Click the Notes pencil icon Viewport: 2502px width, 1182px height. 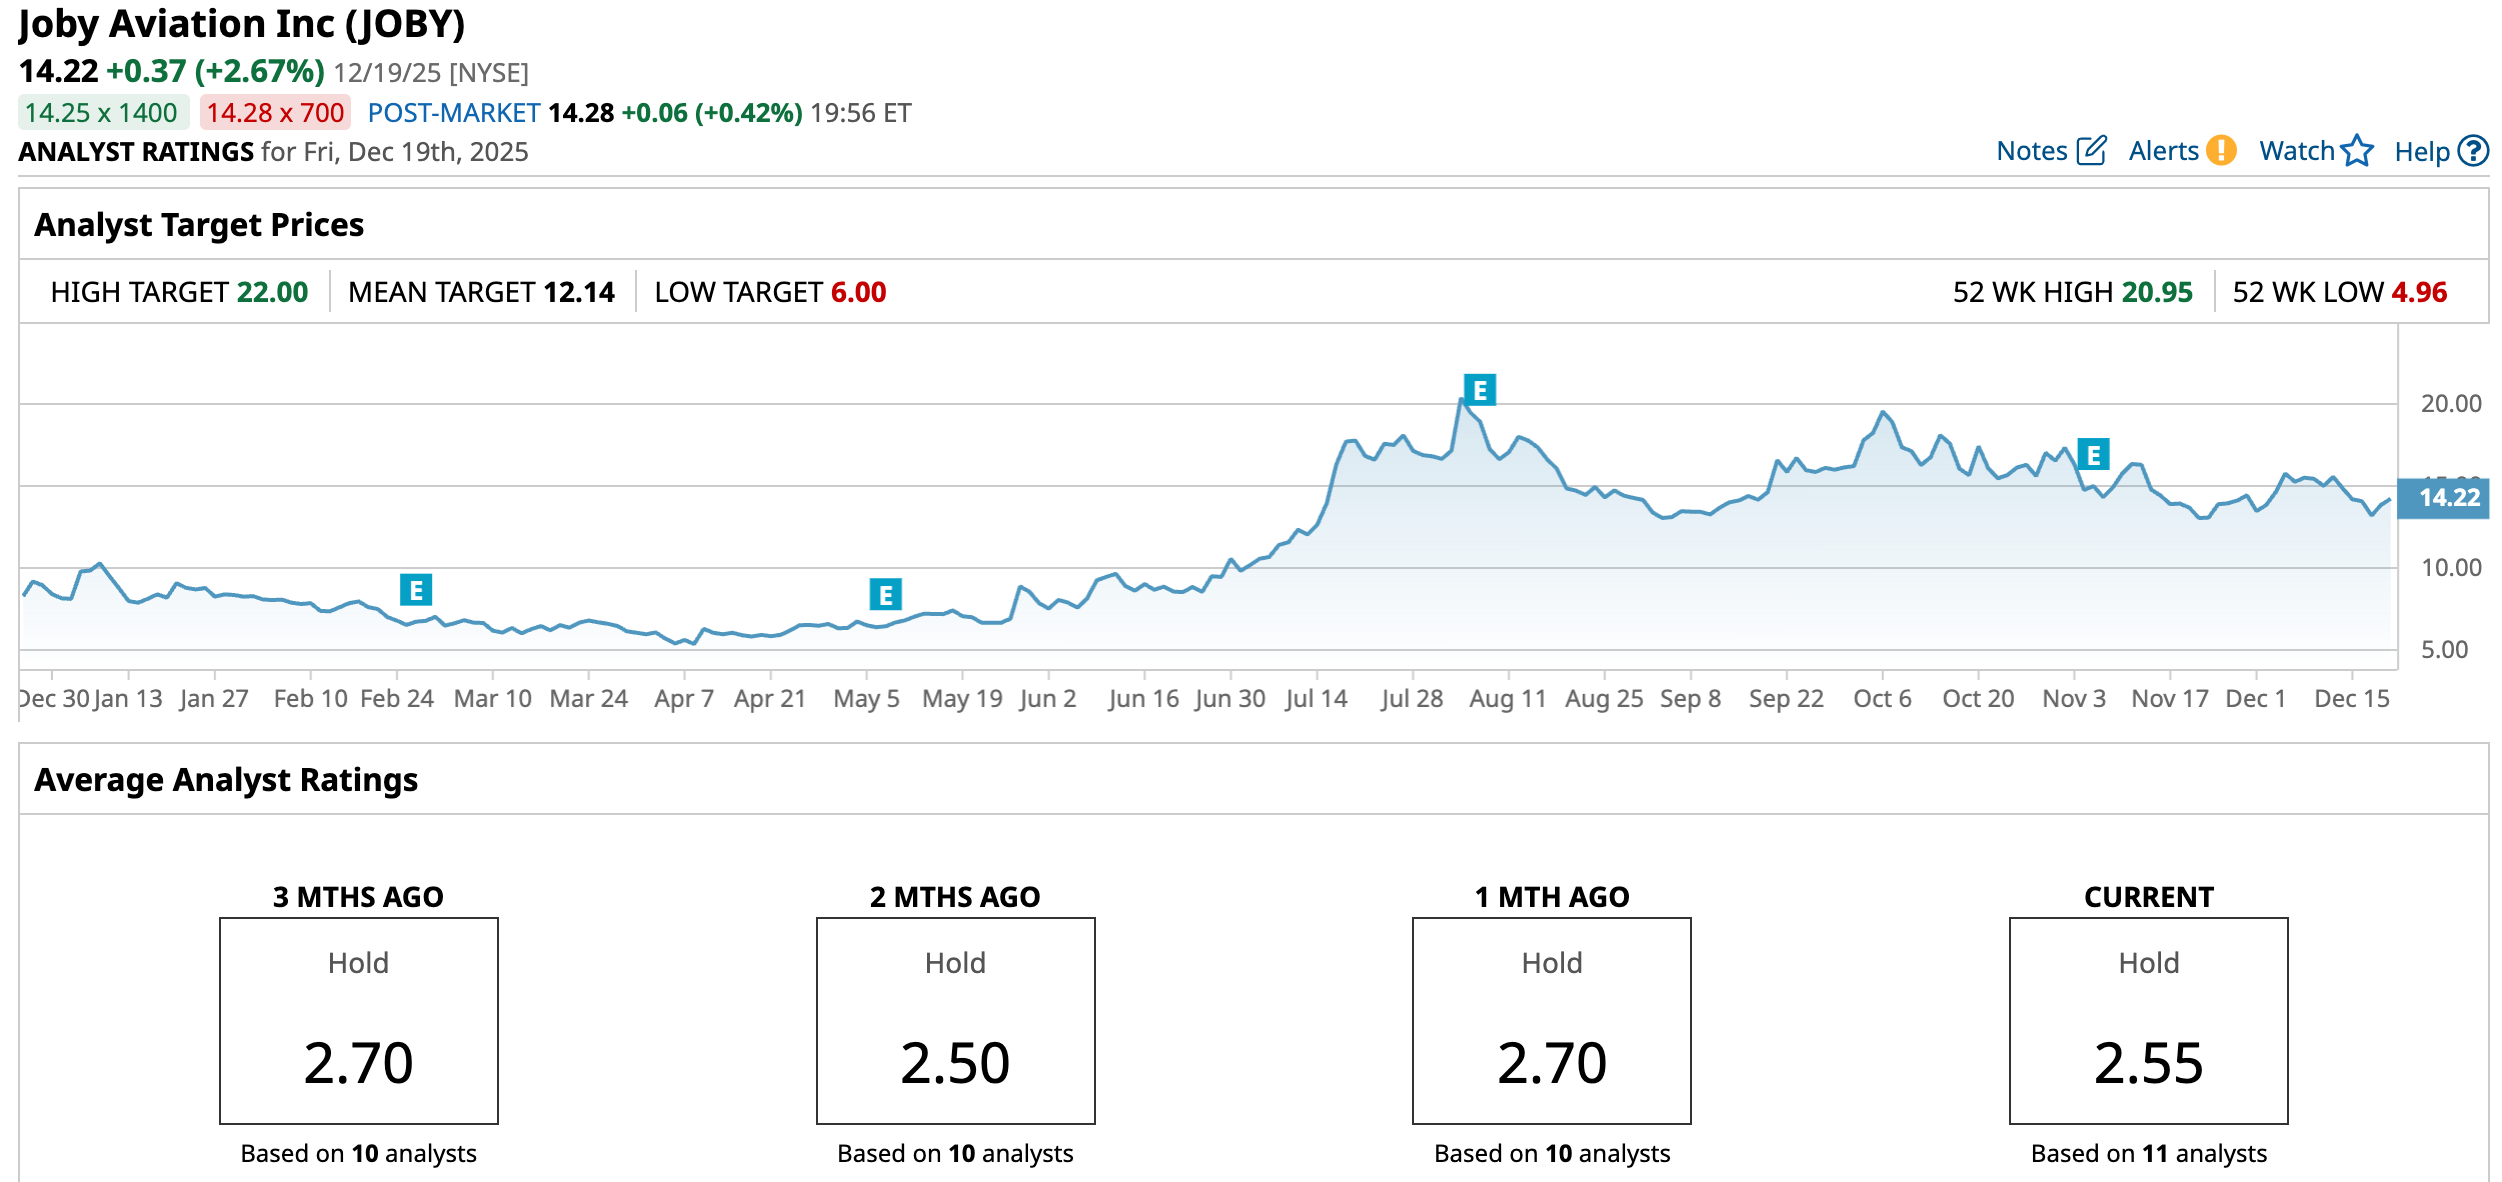2091,150
